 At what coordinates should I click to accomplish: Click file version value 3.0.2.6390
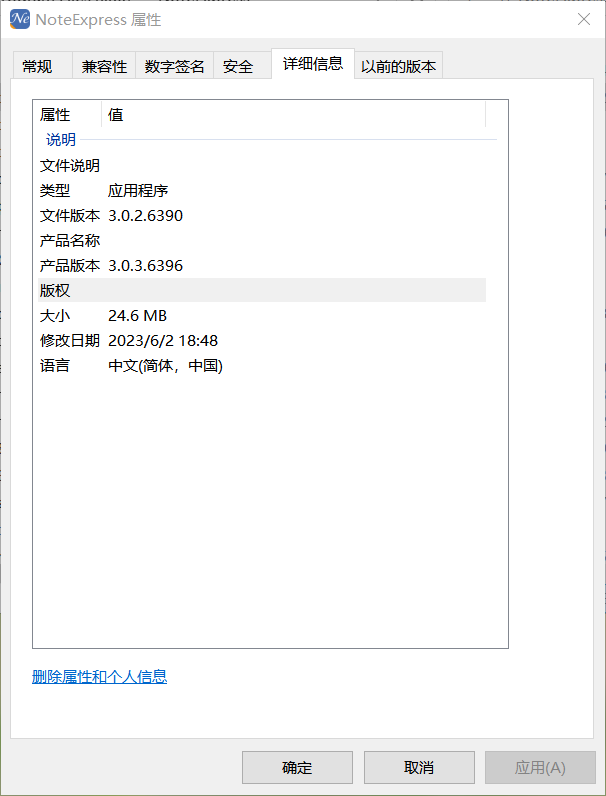[146, 216]
